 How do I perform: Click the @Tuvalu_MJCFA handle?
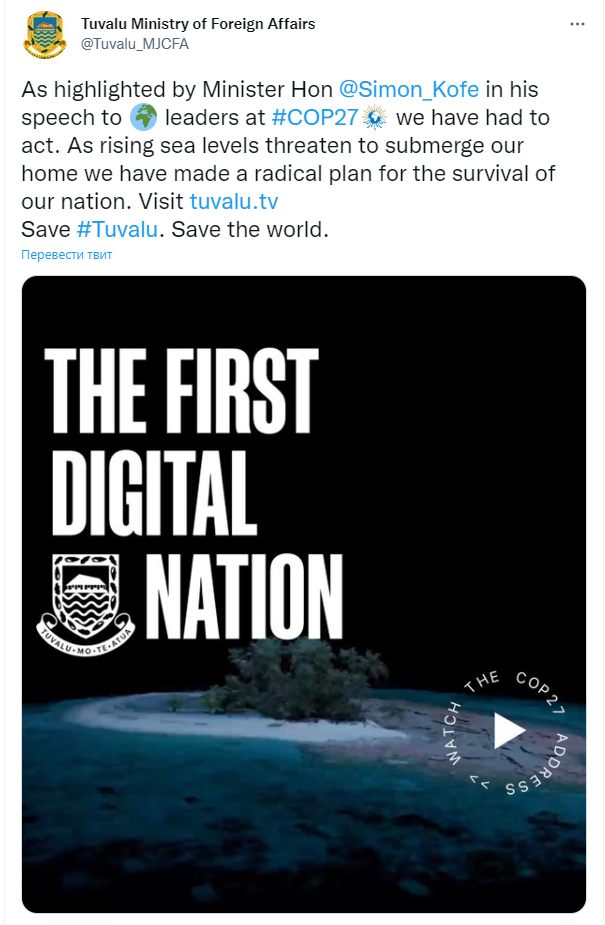(135, 44)
